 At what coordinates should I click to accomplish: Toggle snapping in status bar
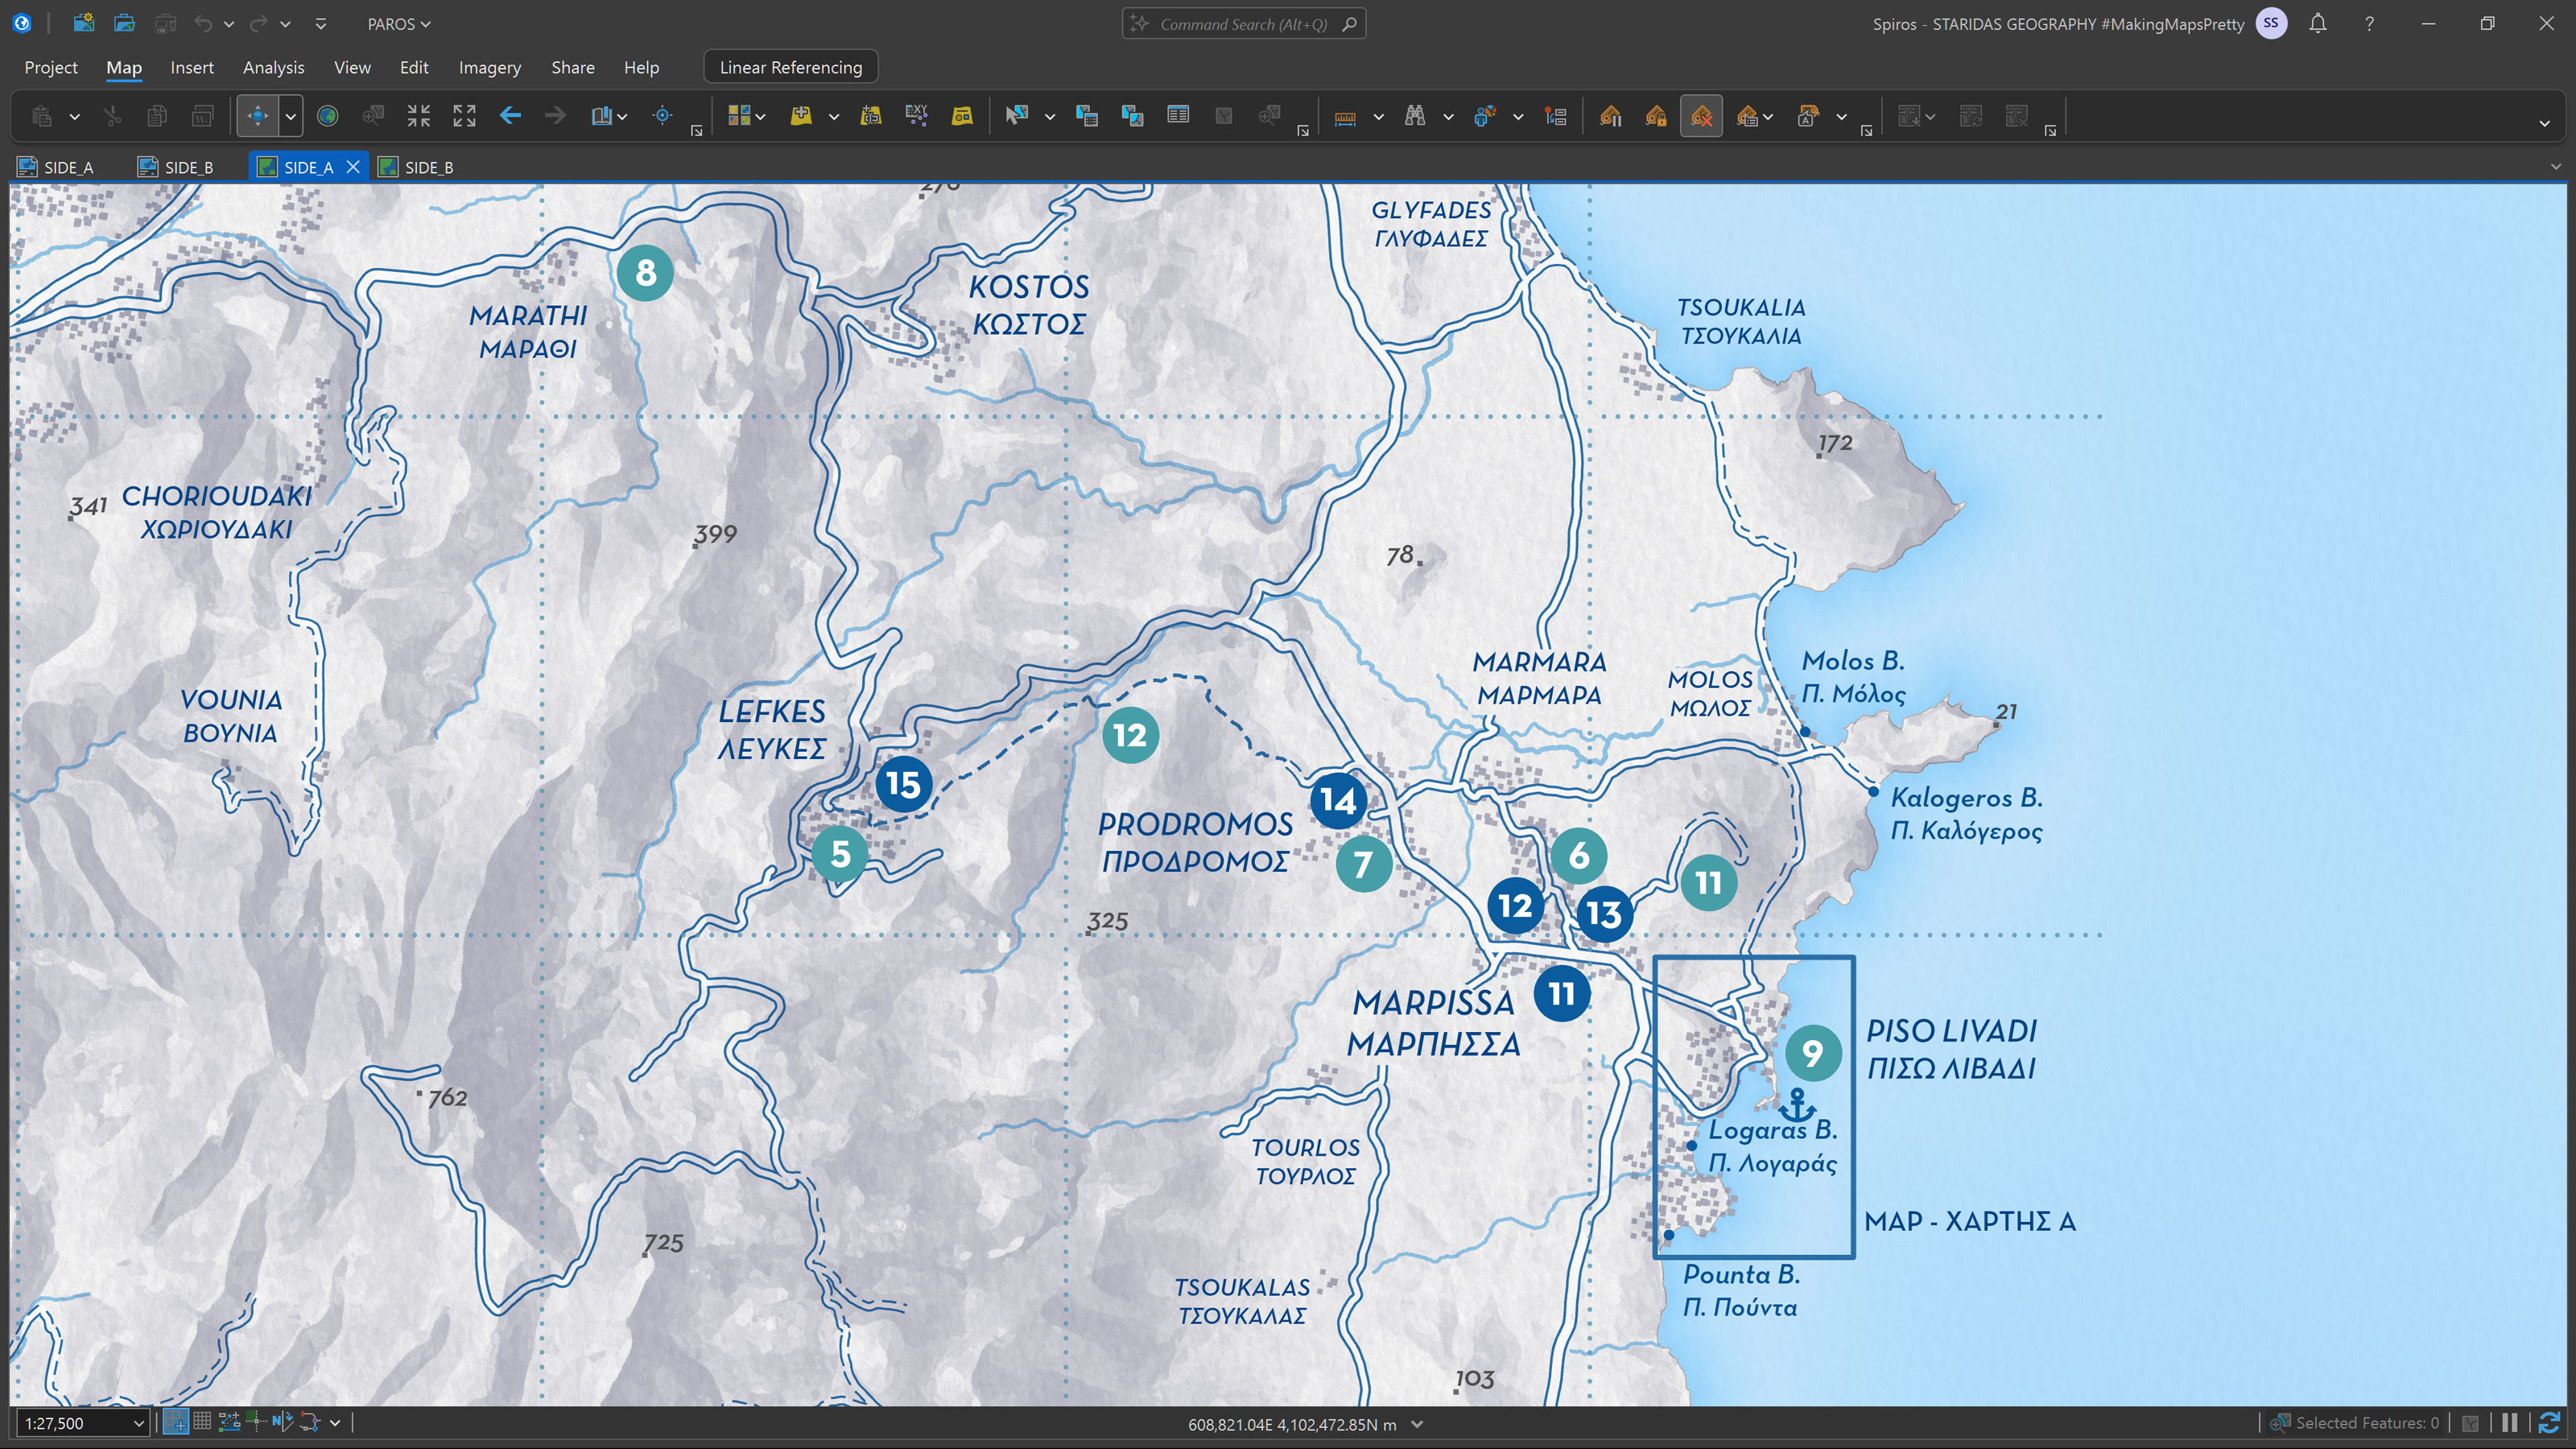[x=176, y=1422]
